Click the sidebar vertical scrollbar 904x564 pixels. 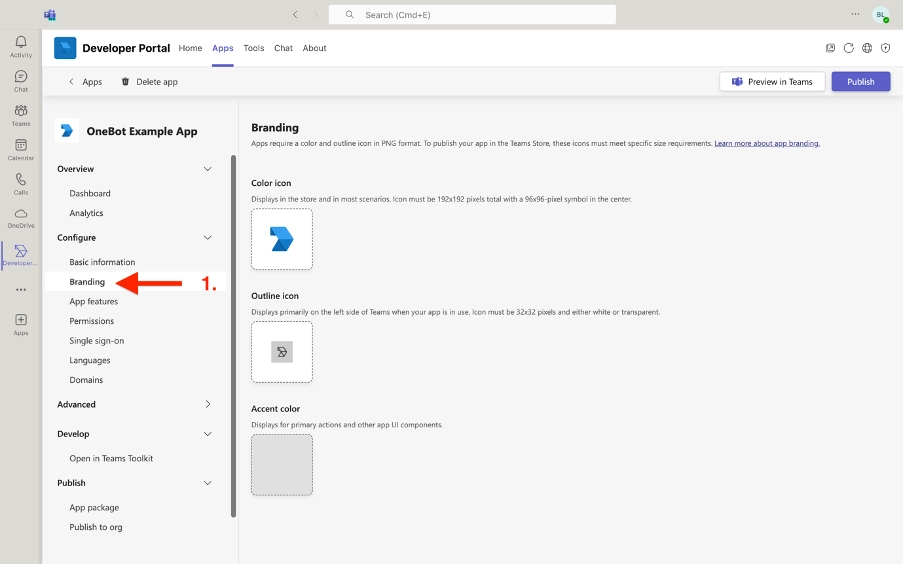pos(233,336)
